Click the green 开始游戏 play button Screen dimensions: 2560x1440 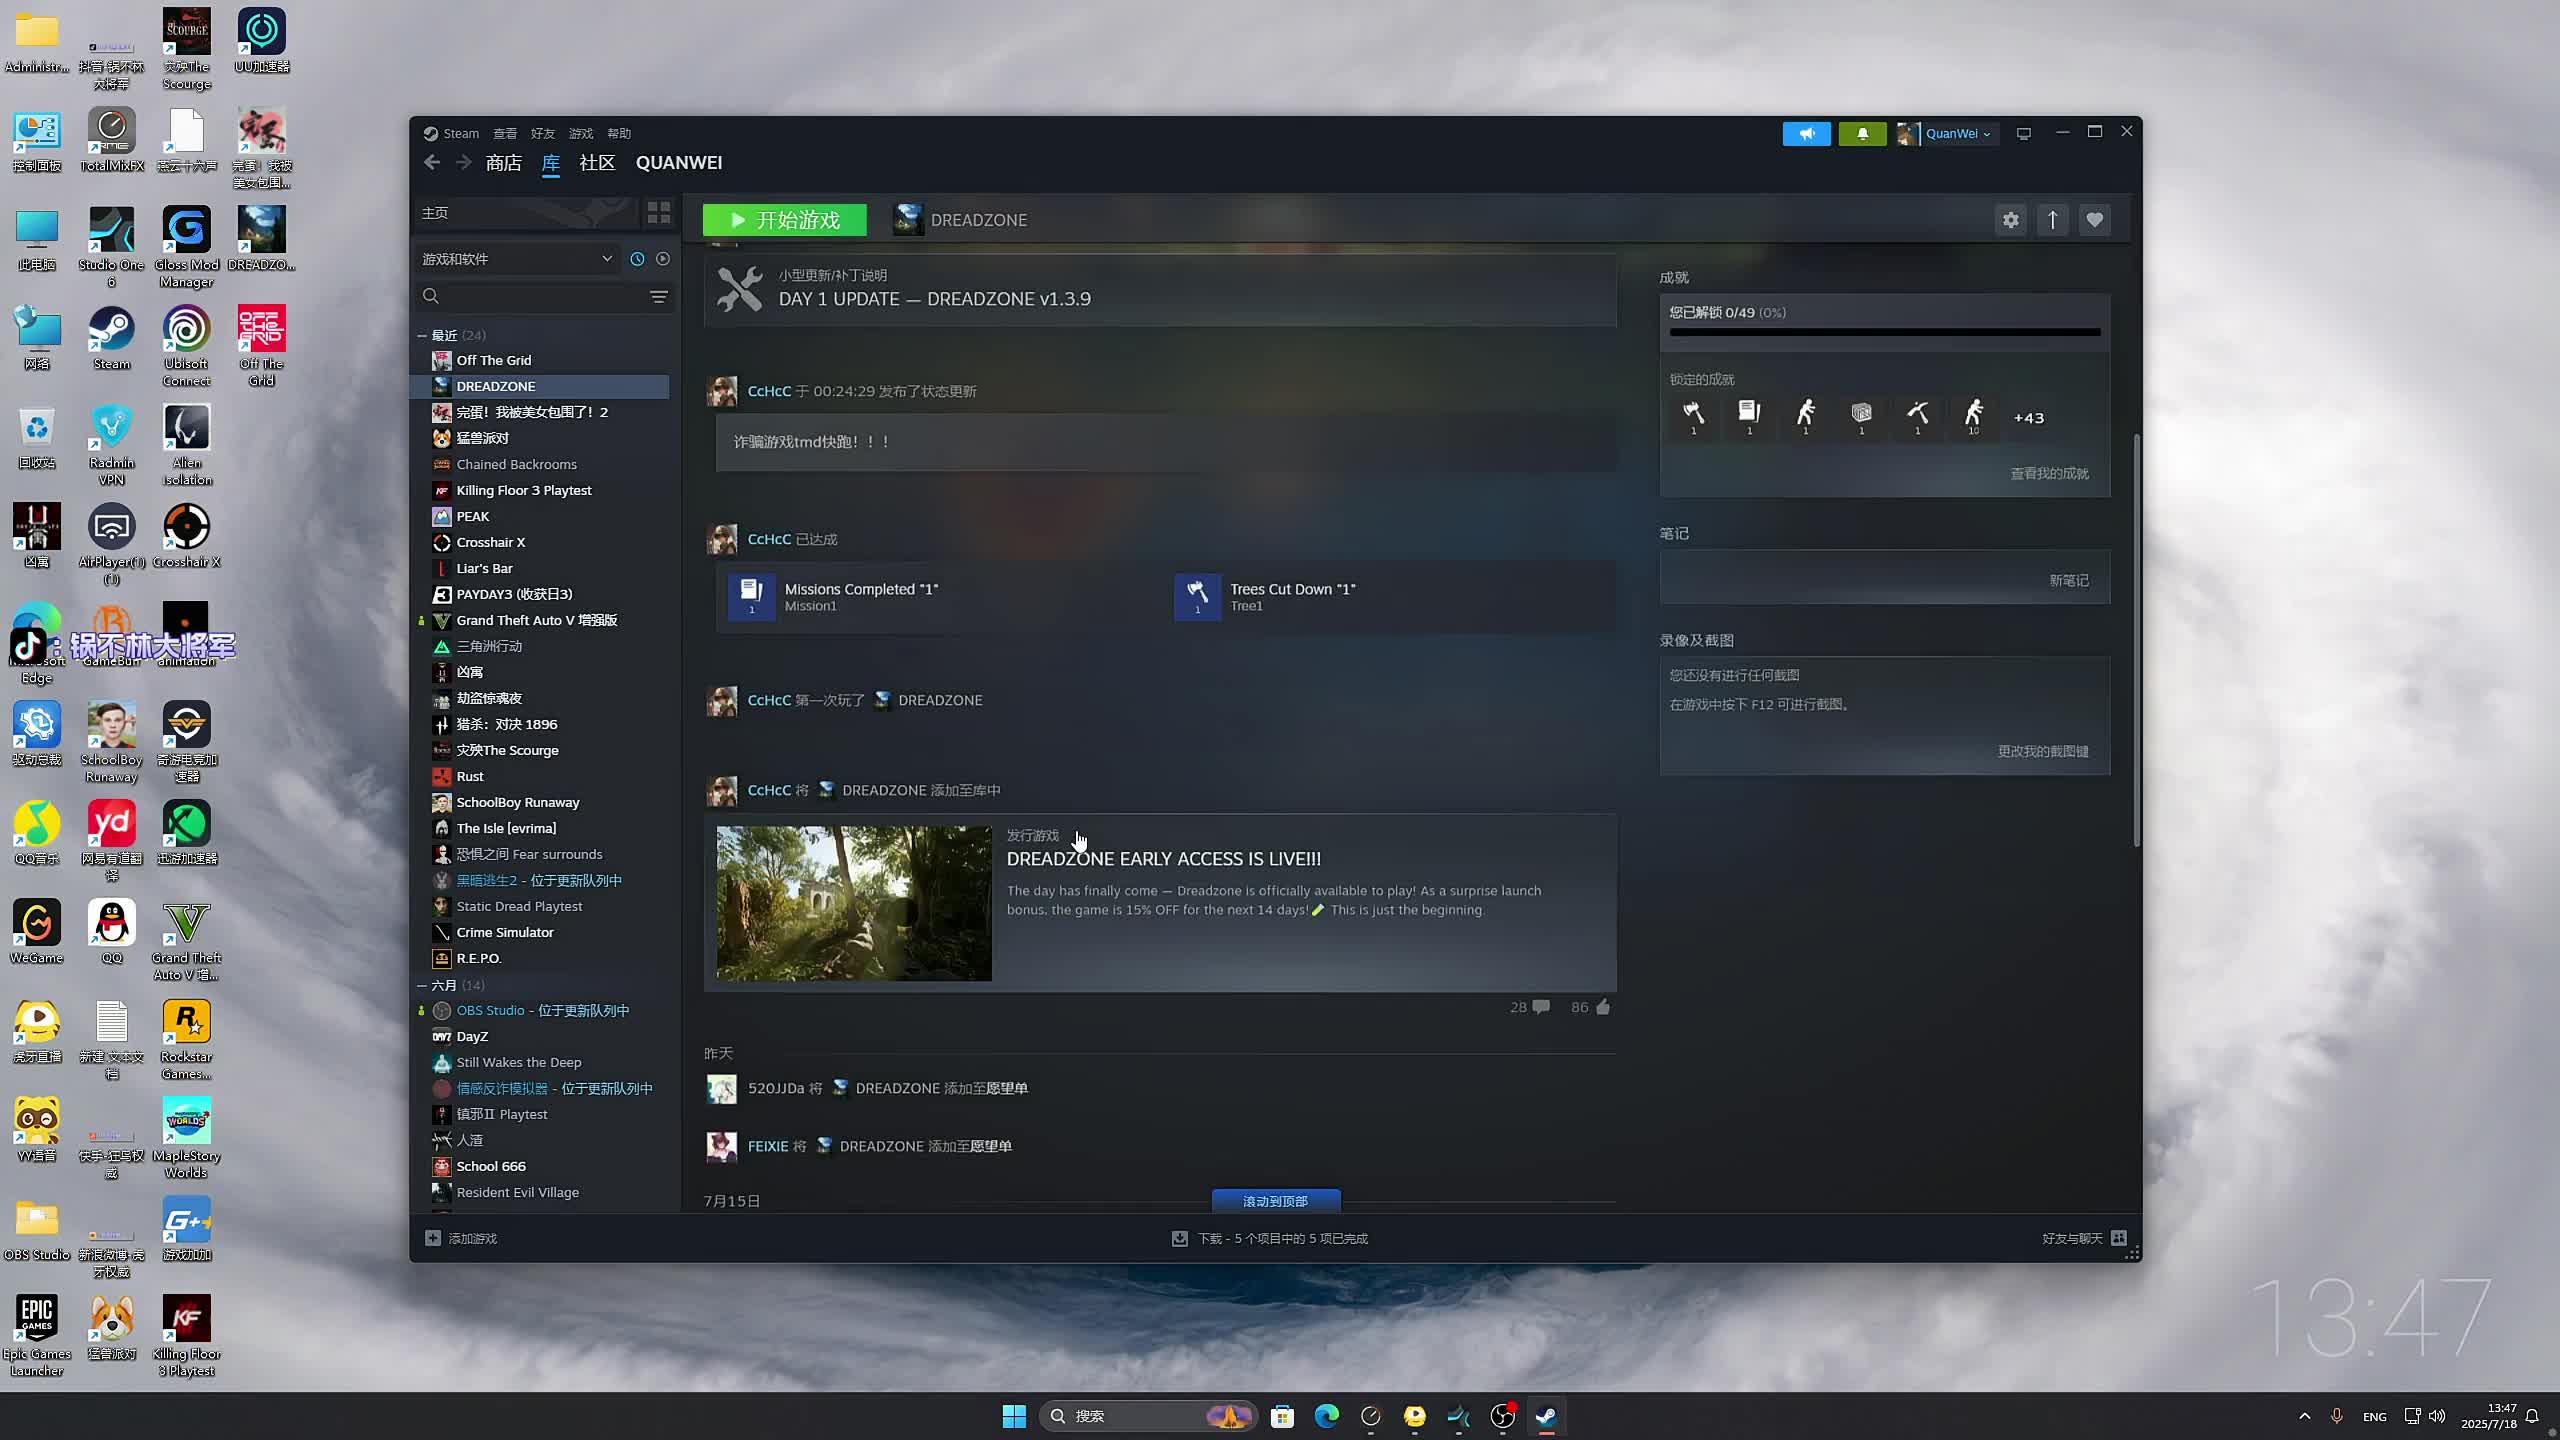(x=784, y=220)
